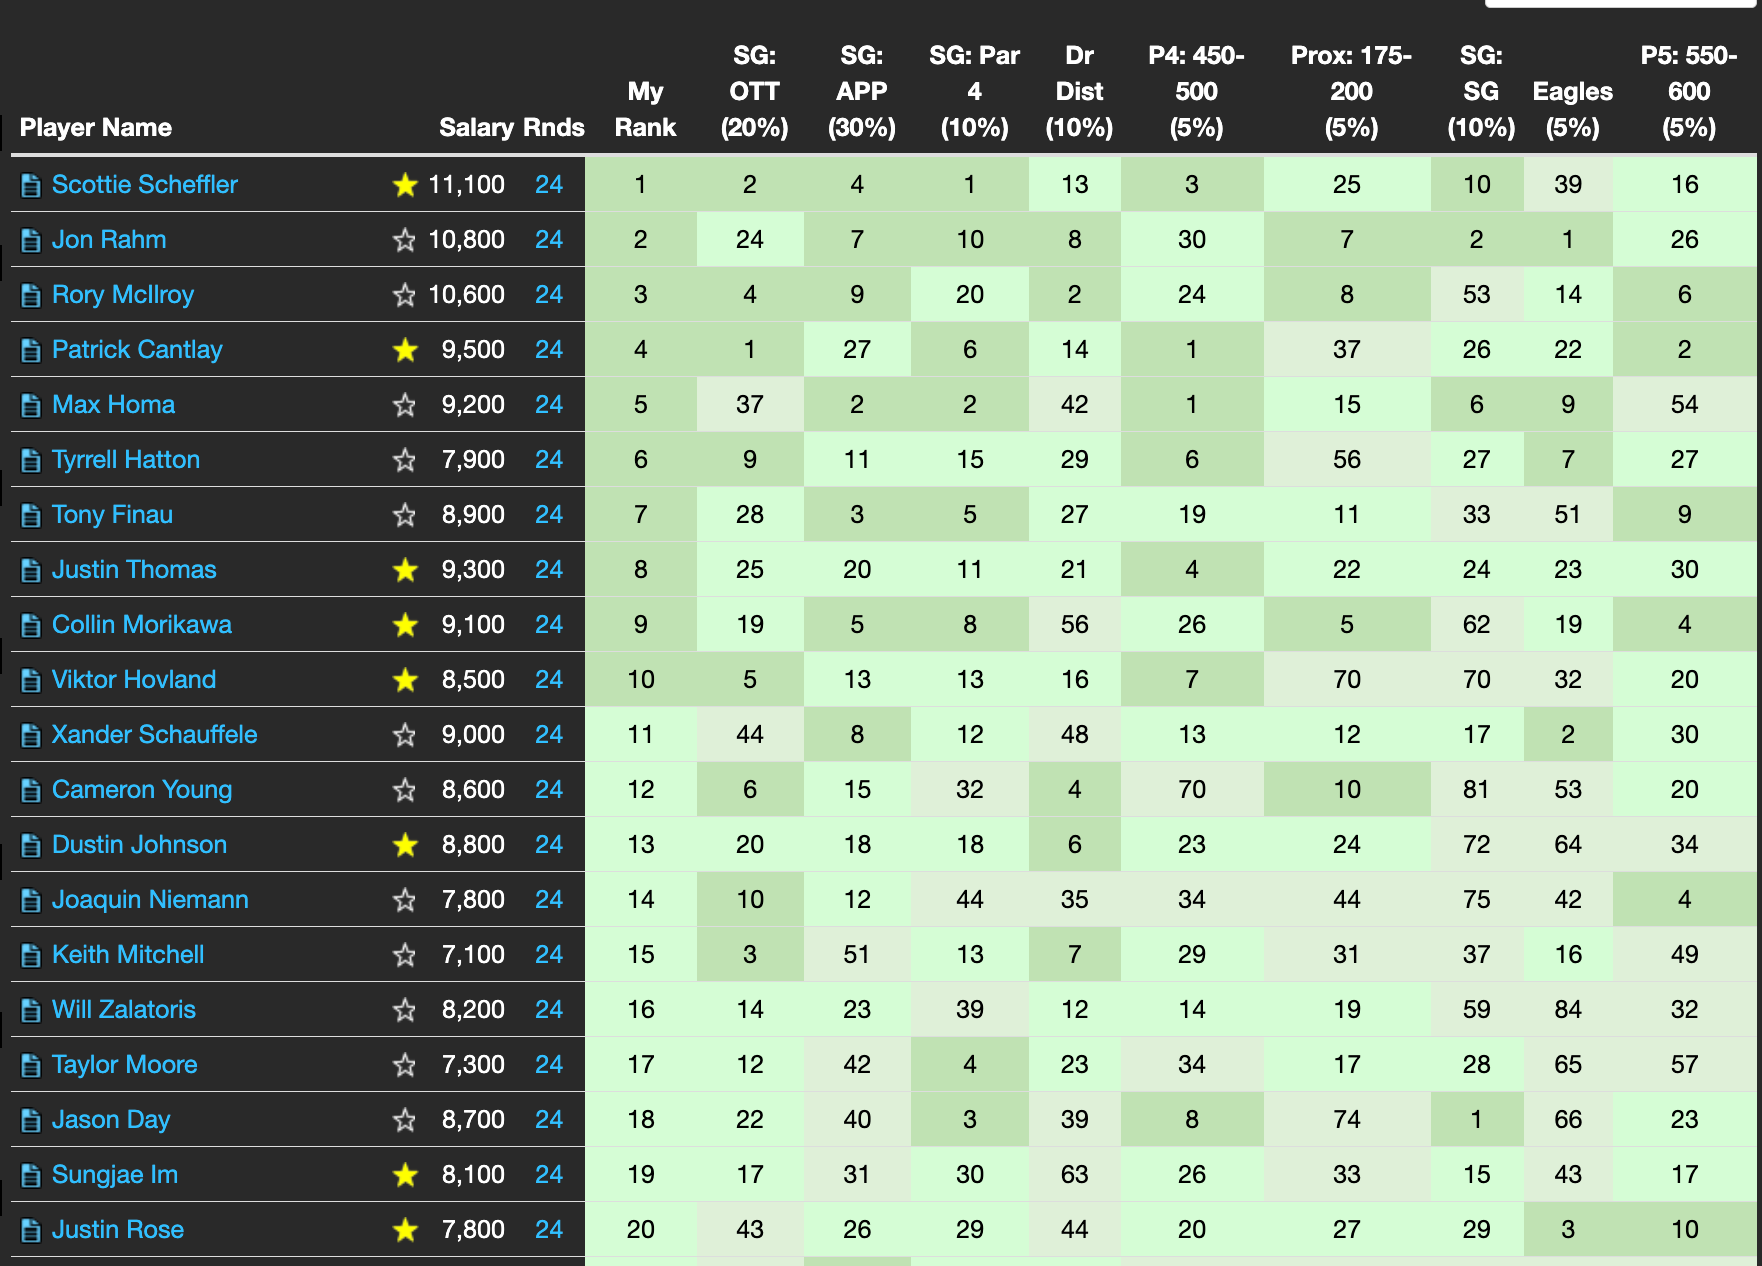Open Justin Thomas's player page

[x=134, y=569]
